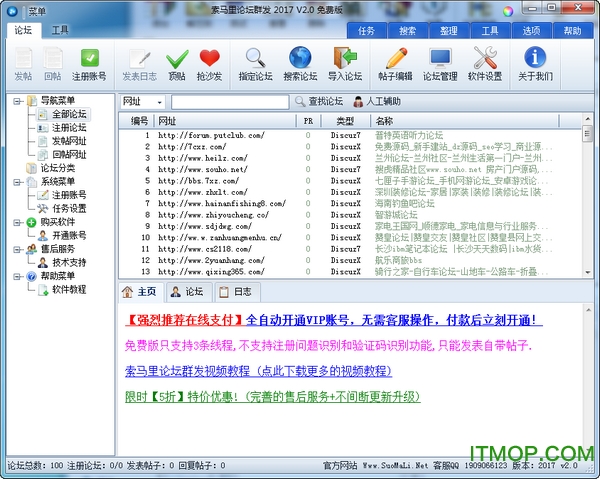
Task: Open 论坛管理 monitor icon
Action: coord(440,64)
